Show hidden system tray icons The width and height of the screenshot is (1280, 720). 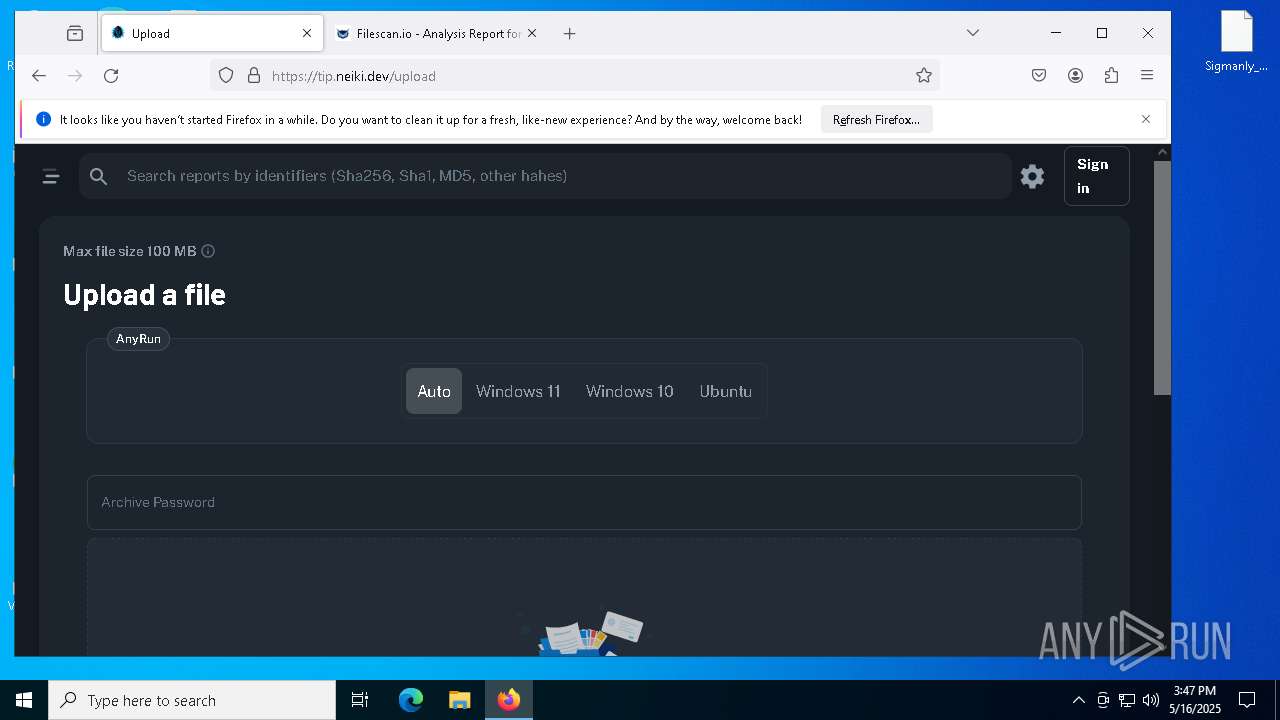(x=1078, y=700)
